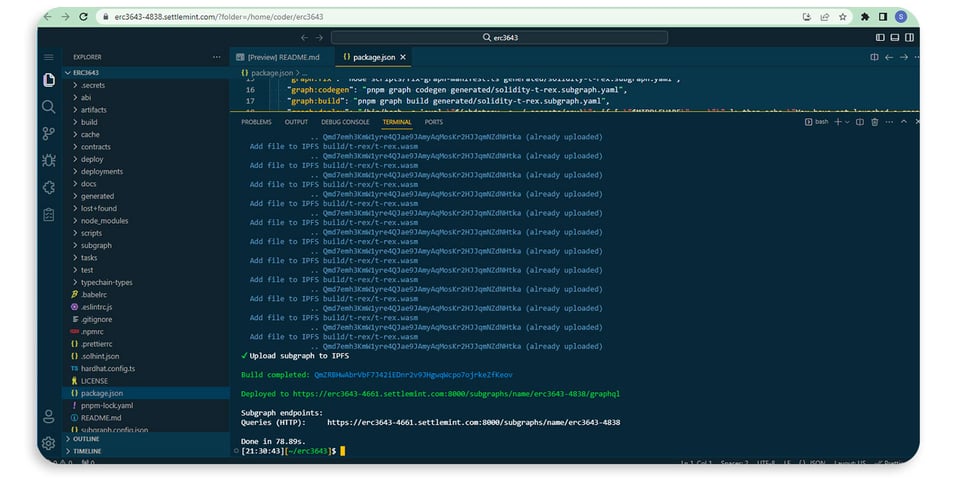The height and width of the screenshot is (494, 954).
Task: Expand the artifacts folder
Action: coord(145,110)
